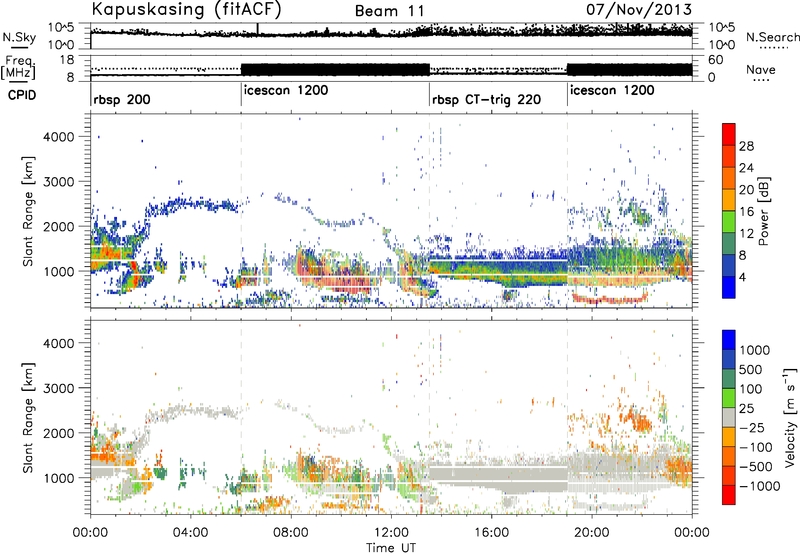The image size is (800, 554).
Task: Click the '28' tick on the Power scale
Action: tap(746, 146)
